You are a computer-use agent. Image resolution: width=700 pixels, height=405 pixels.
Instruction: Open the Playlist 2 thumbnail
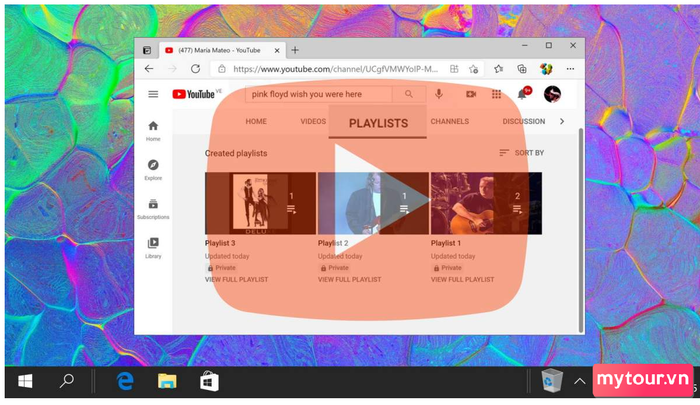tap(373, 203)
